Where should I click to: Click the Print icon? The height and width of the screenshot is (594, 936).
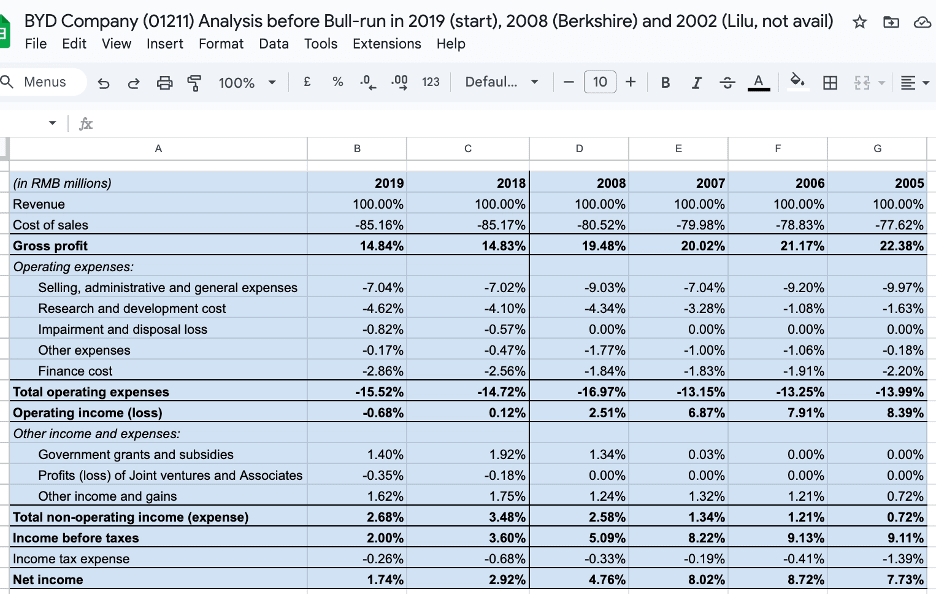[165, 82]
